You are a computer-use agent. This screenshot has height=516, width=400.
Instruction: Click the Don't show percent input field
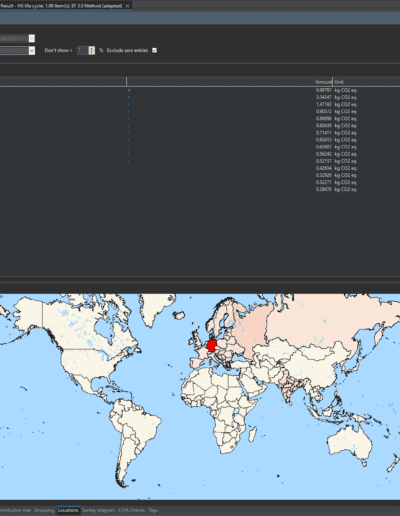click(x=82, y=50)
